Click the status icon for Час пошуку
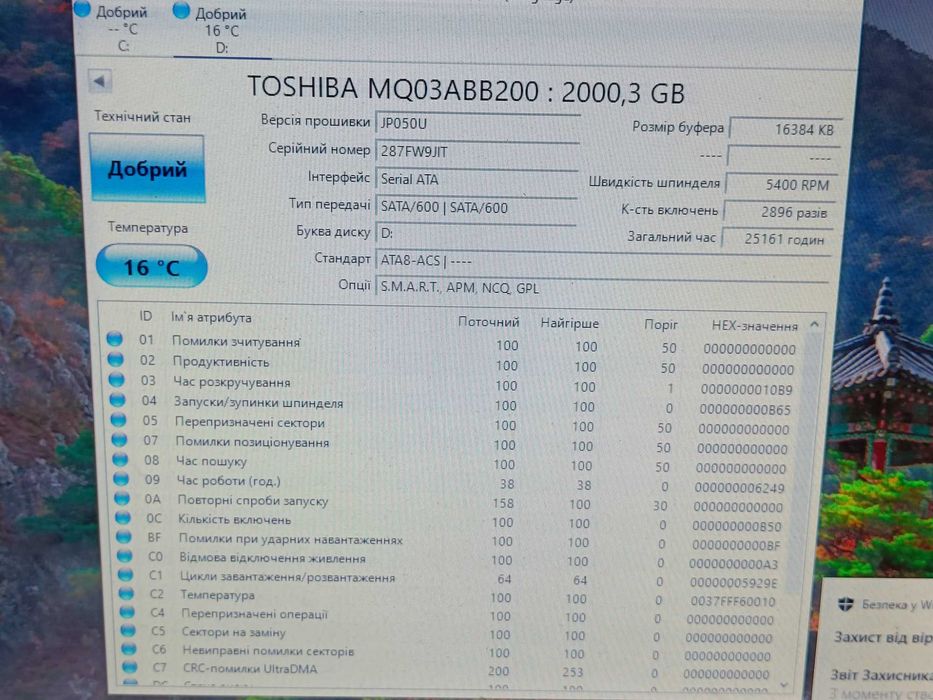Viewport: 933px width, 700px height. point(120,459)
